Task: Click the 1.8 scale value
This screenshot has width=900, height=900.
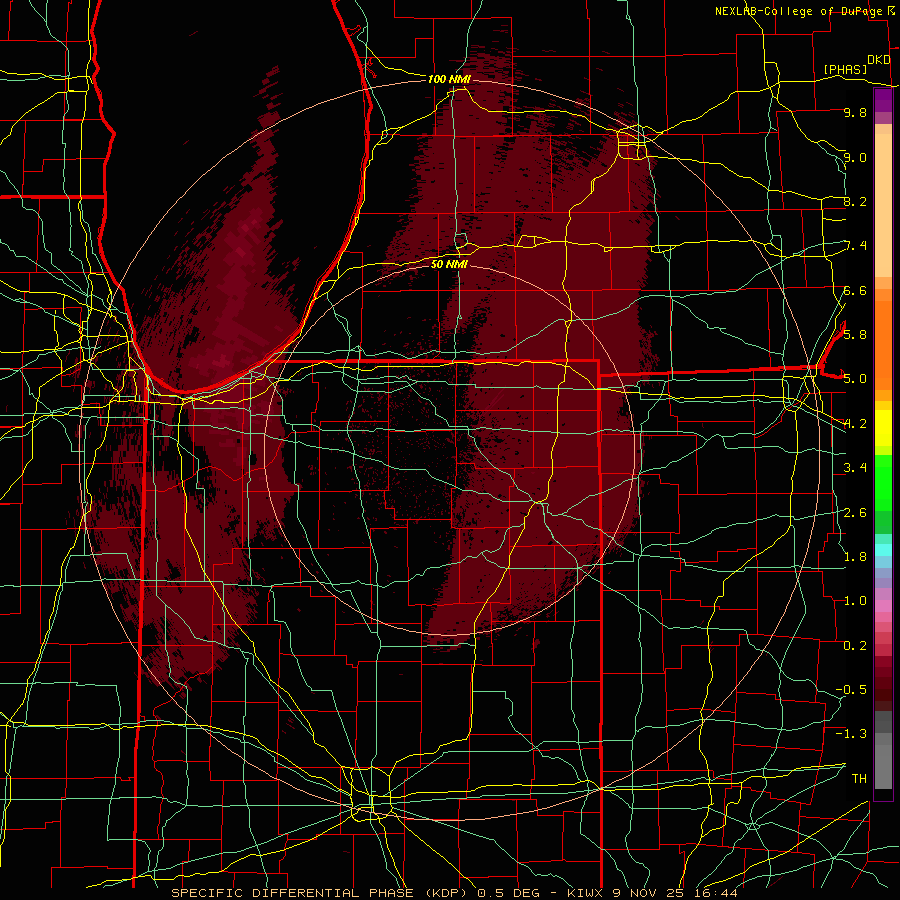Action: click(x=855, y=556)
